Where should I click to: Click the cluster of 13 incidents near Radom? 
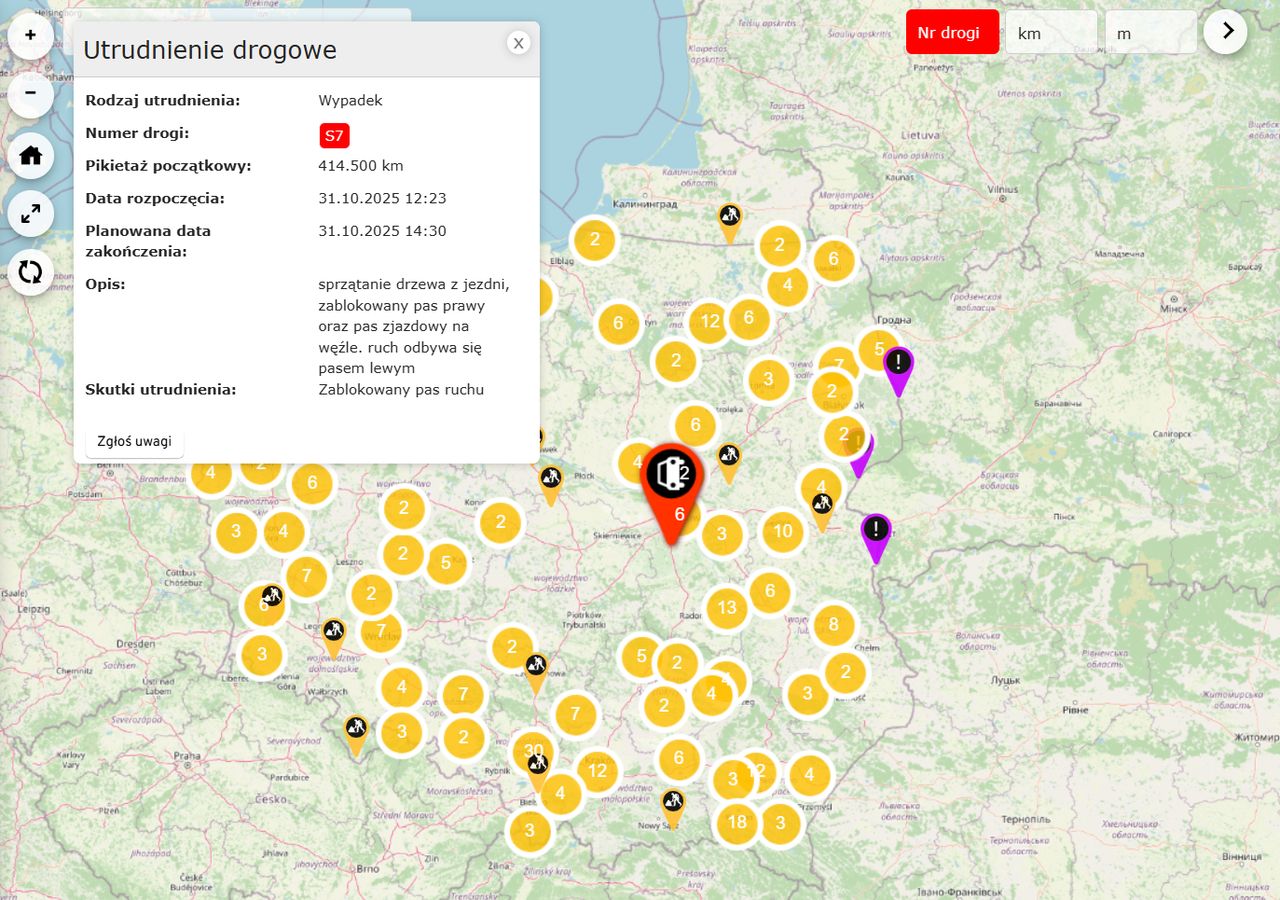726,607
